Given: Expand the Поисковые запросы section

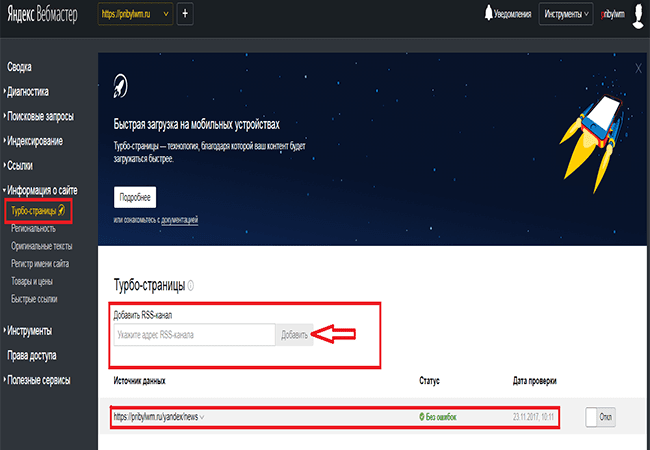Looking at the screenshot, I should tap(40, 116).
